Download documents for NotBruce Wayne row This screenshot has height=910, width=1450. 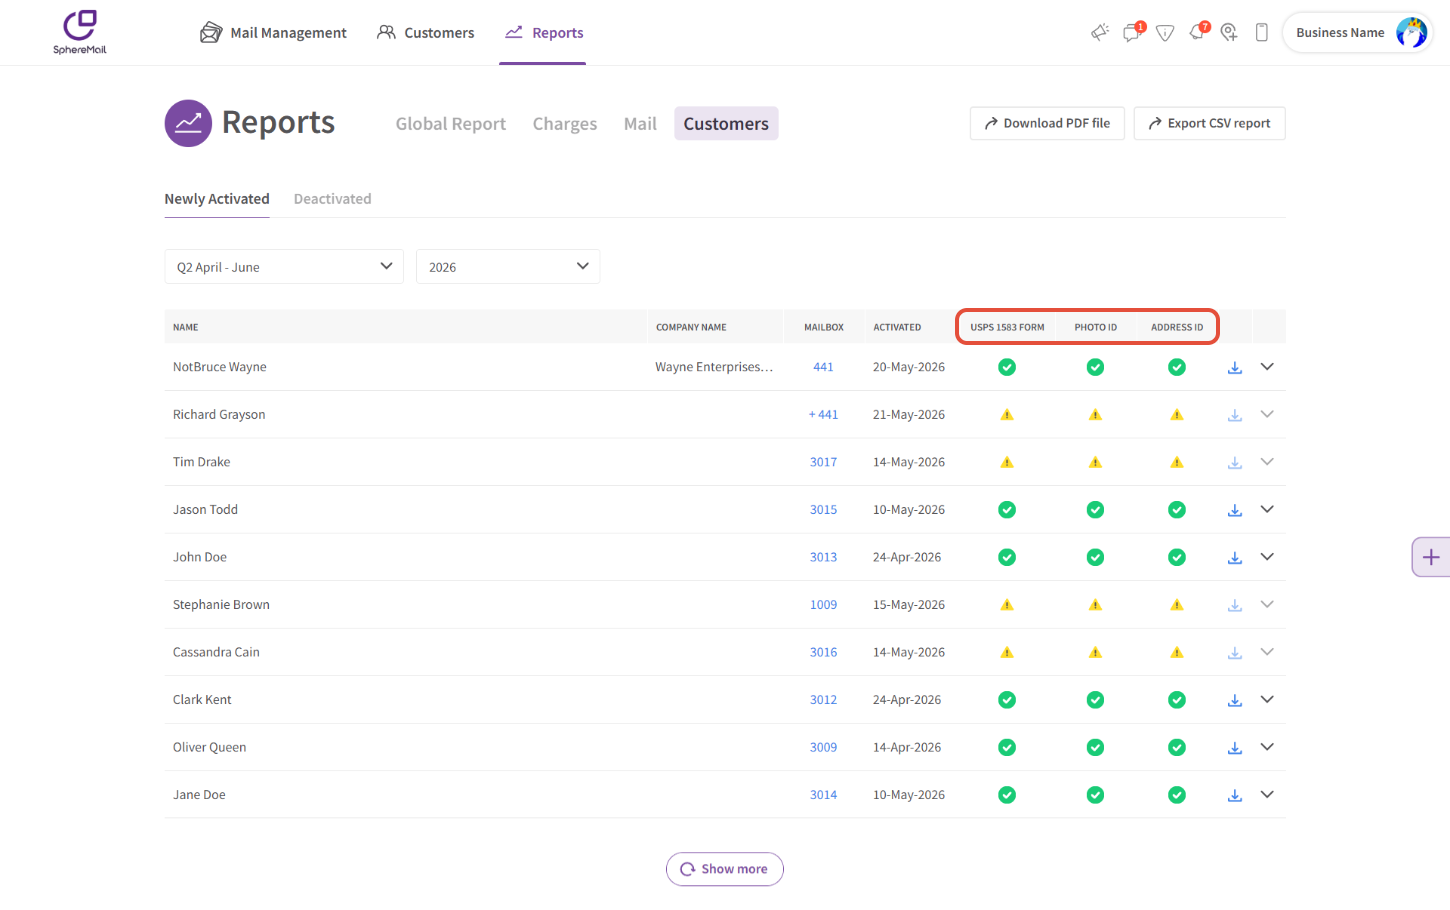pyautogui.click(x=1235, y=367)
